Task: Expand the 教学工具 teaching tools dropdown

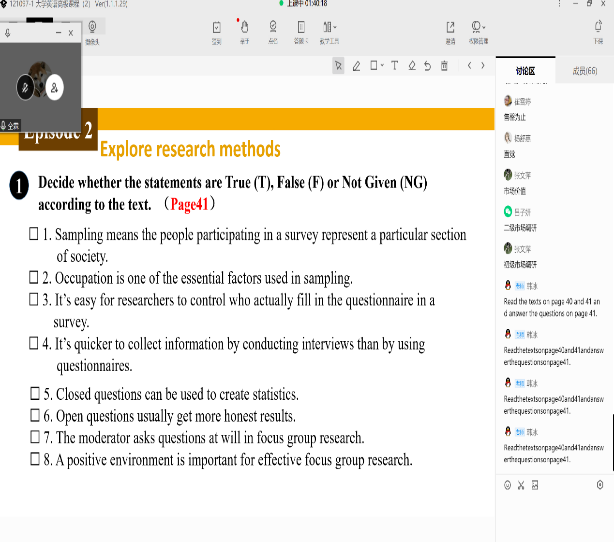Action: pos(328,31)
